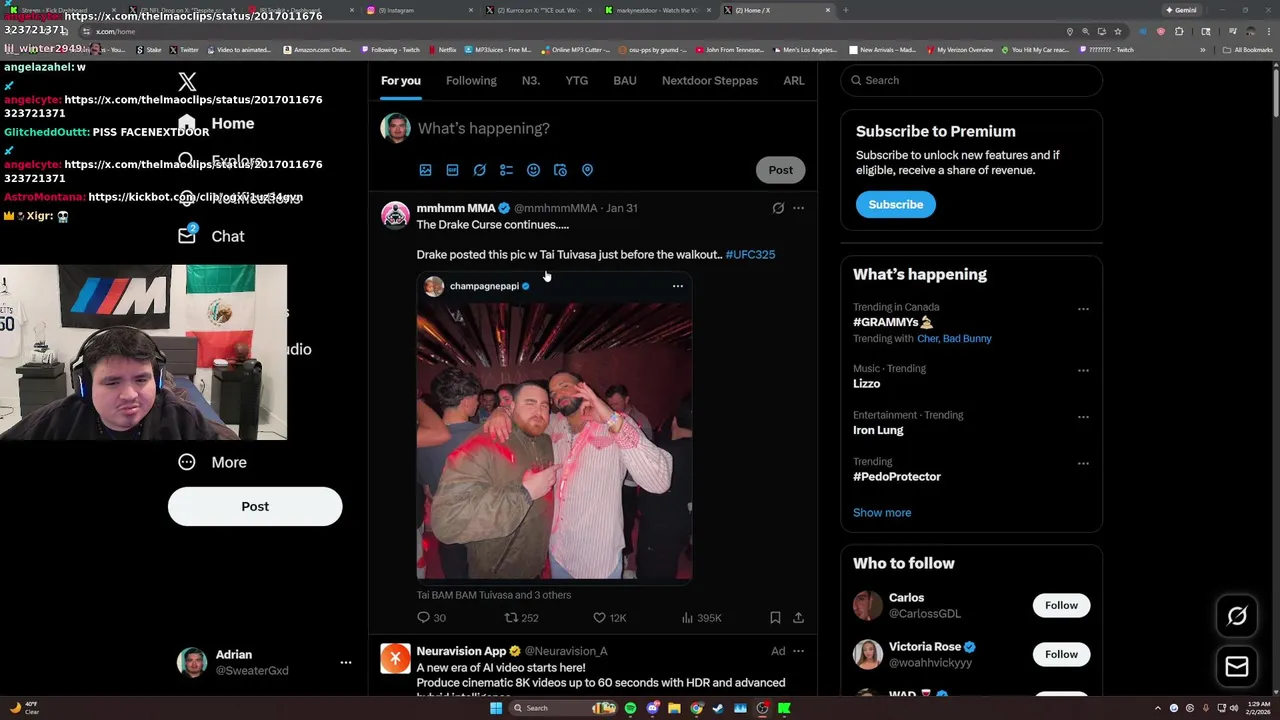
Task: Open My Verizon Overview bookmark
Action: [960, 49]
